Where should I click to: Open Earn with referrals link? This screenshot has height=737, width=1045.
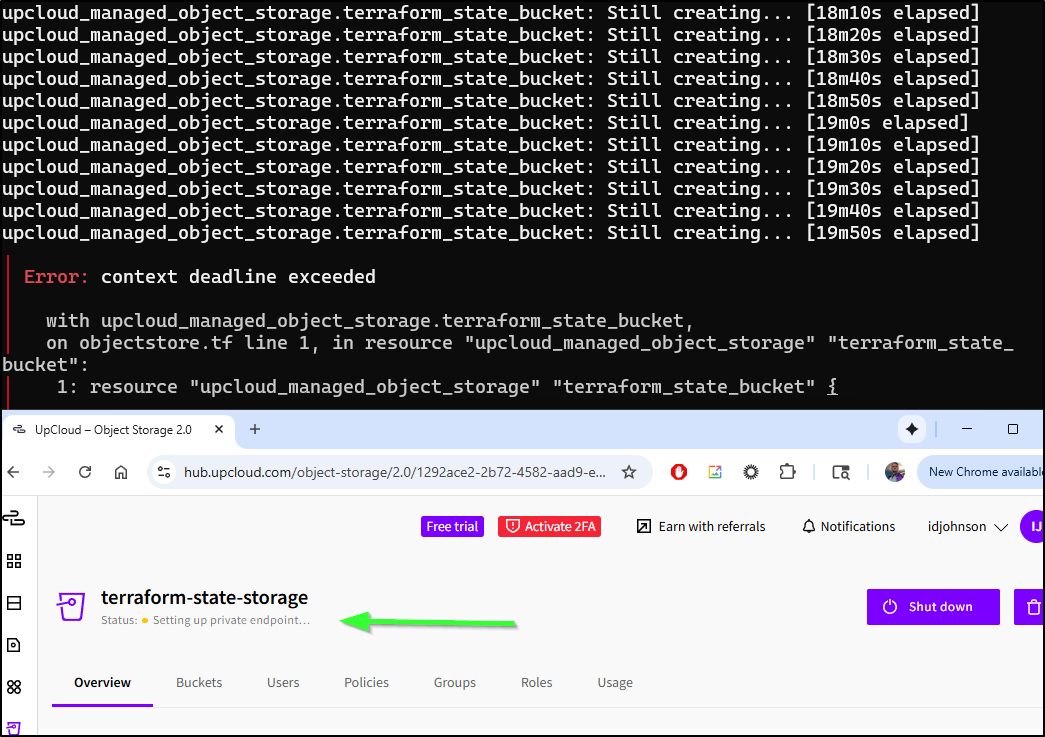701,526
